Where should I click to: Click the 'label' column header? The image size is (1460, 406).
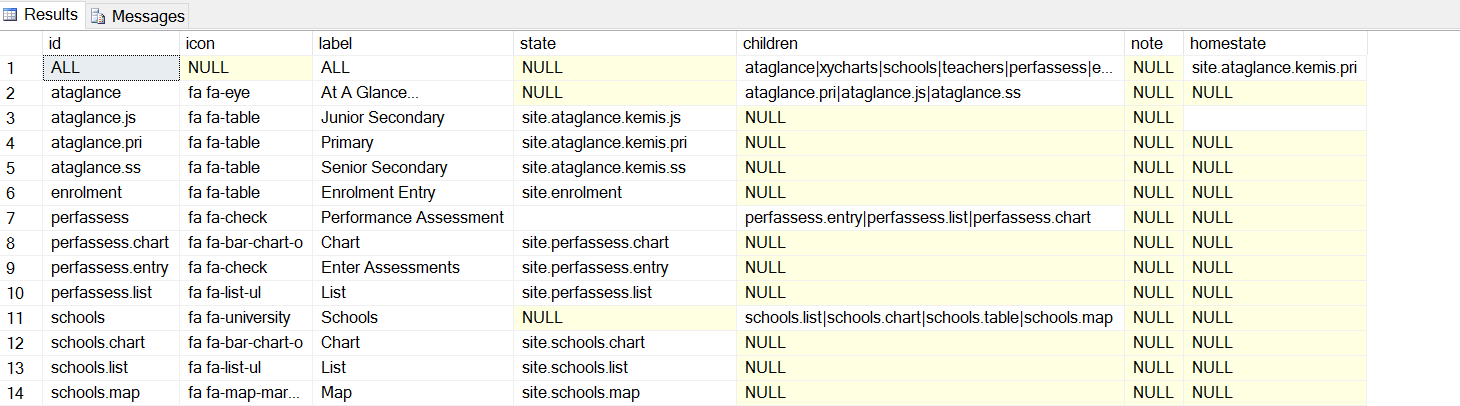click(414, 43)
